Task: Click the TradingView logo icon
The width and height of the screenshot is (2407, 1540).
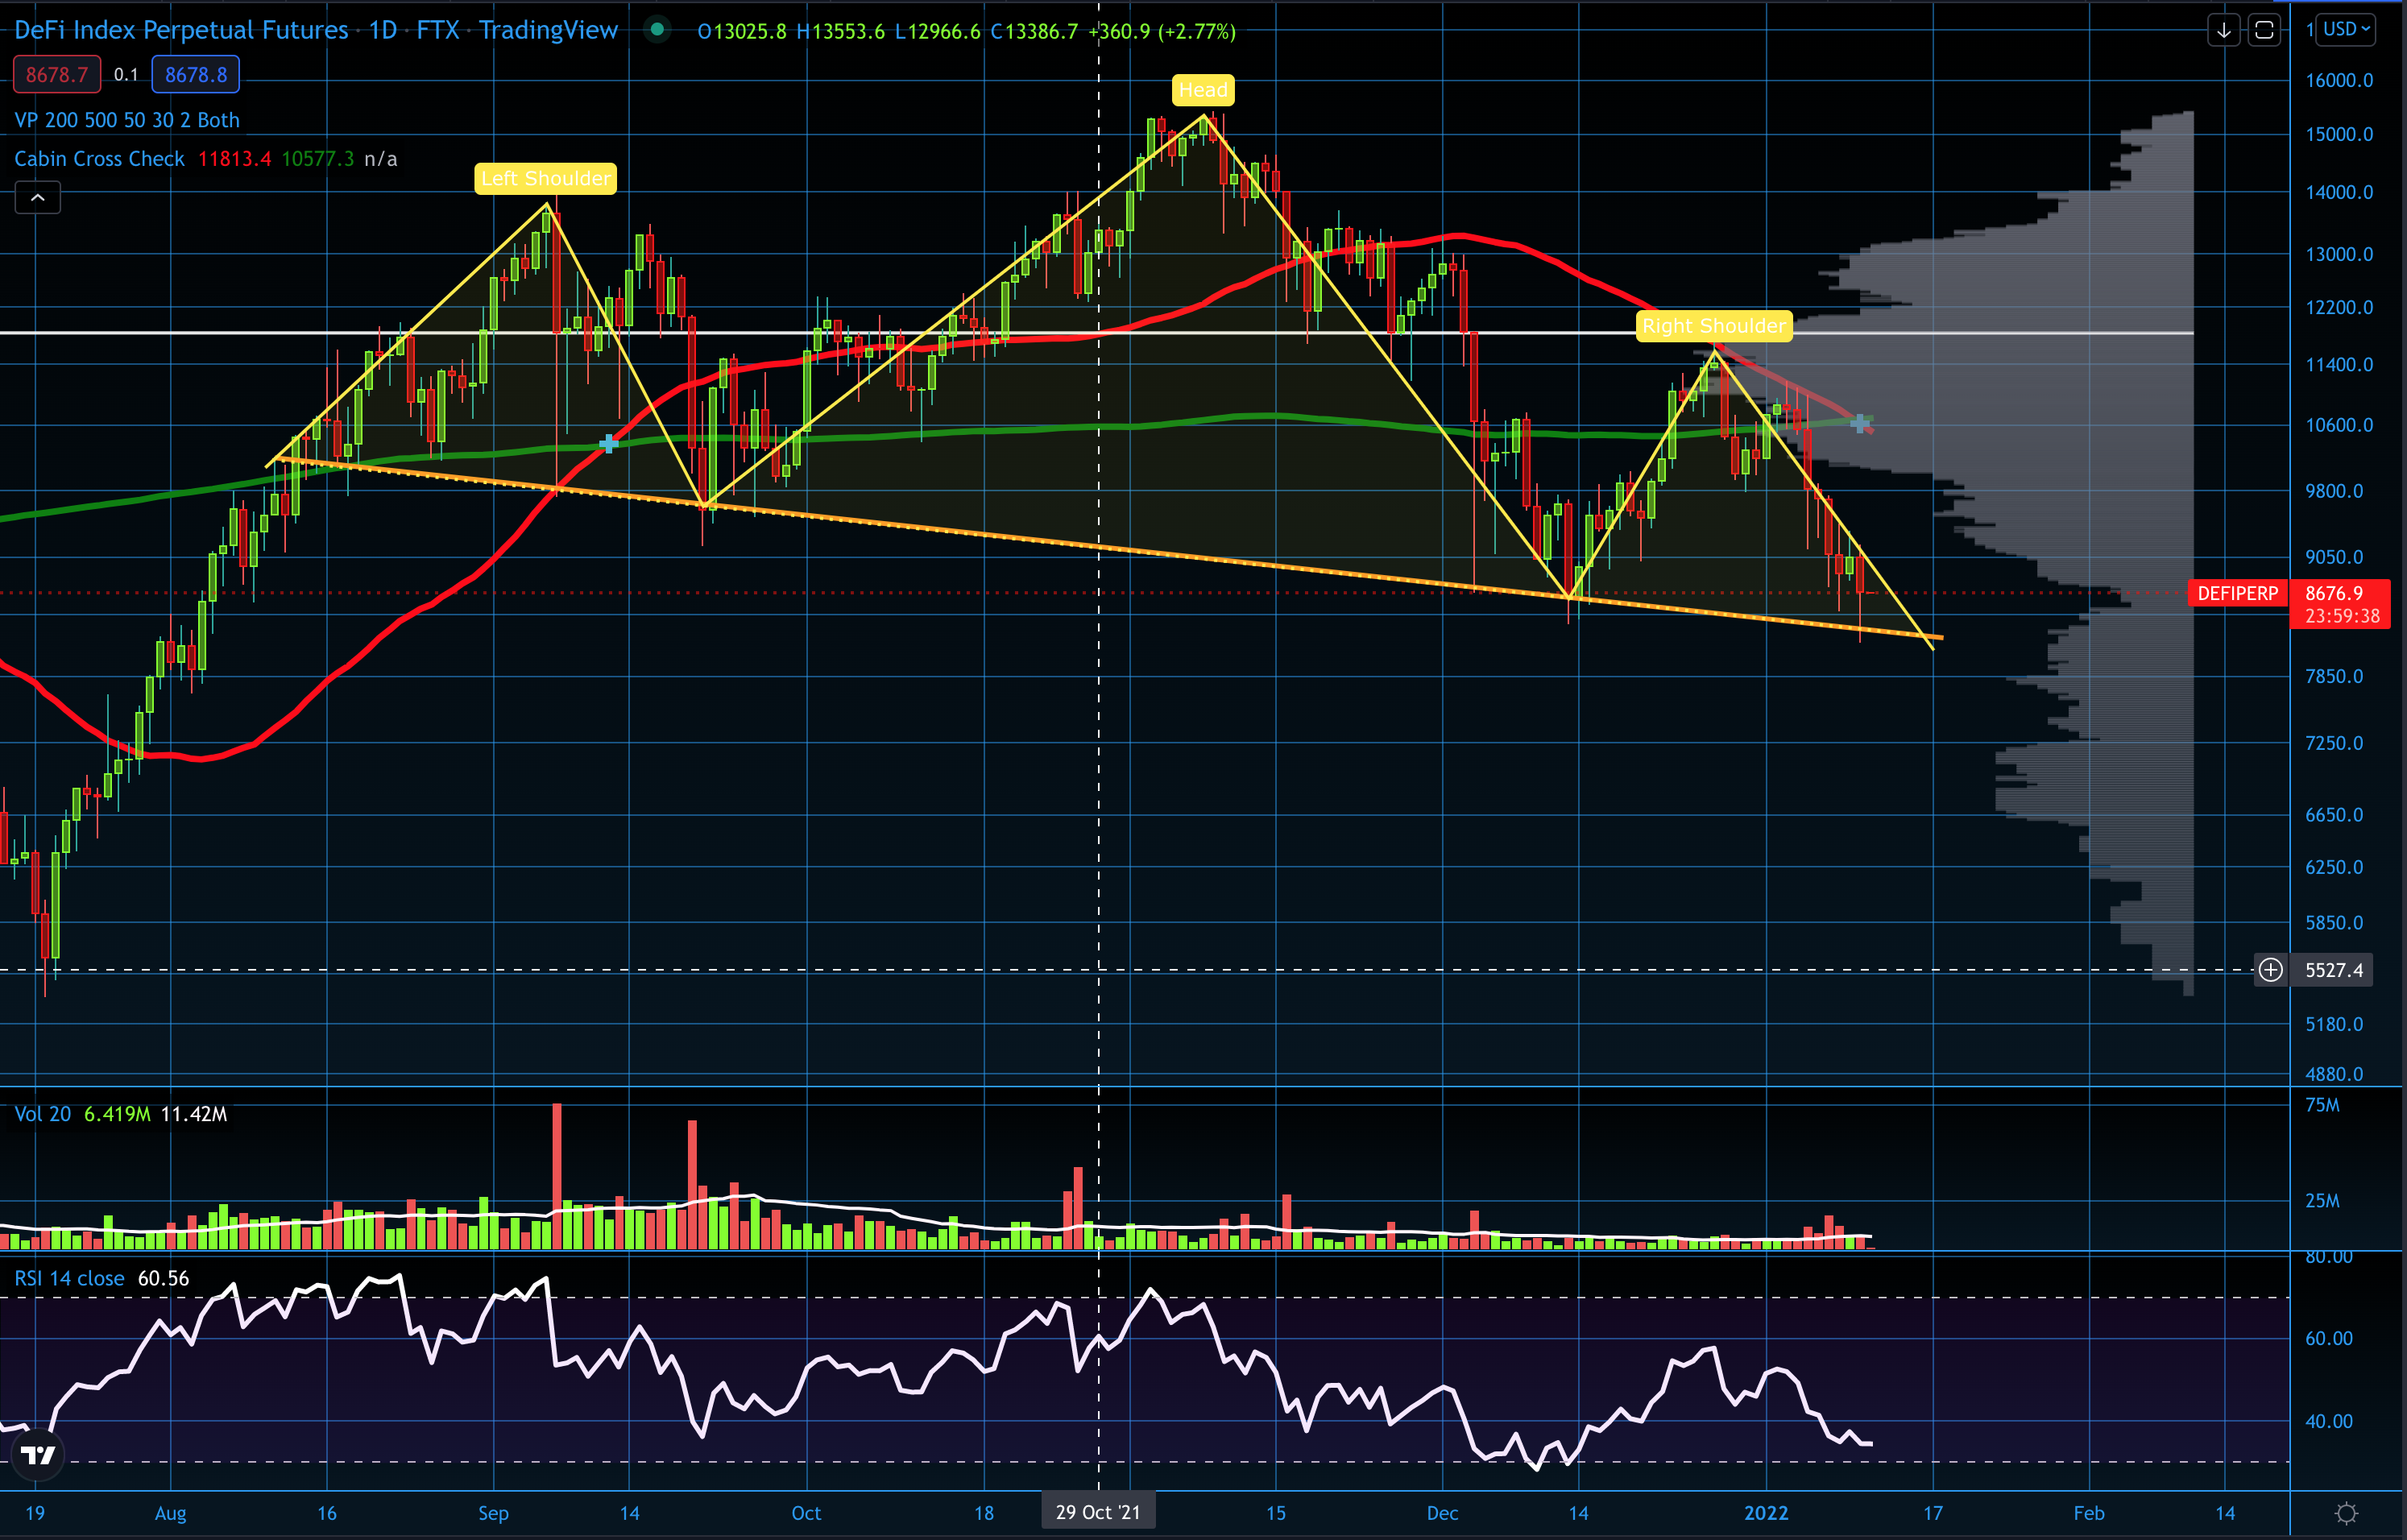Action: (38, 1455)
